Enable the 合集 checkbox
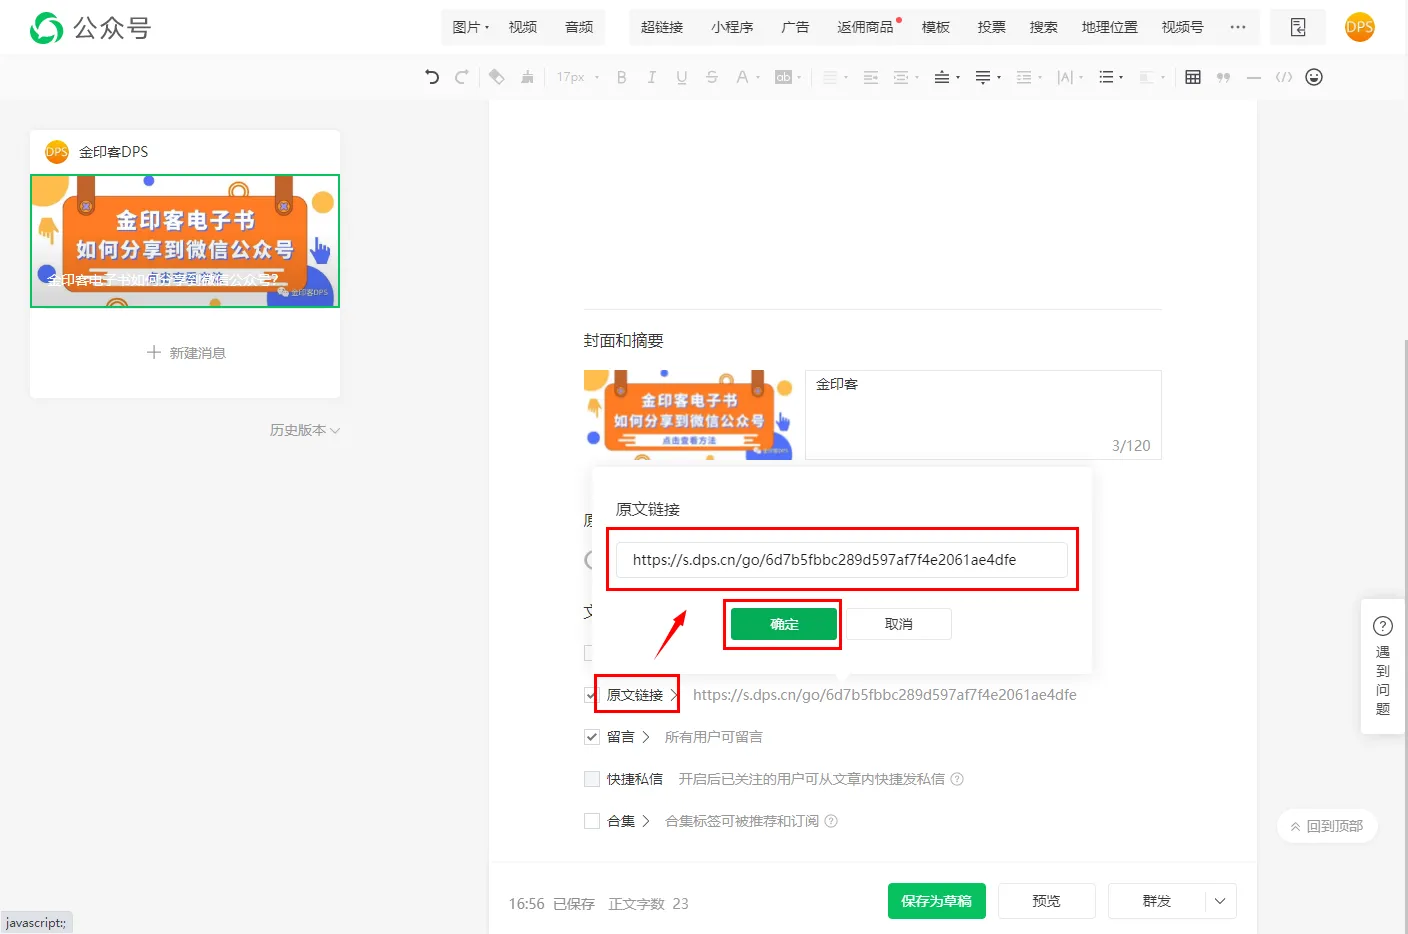 (592, 821)
